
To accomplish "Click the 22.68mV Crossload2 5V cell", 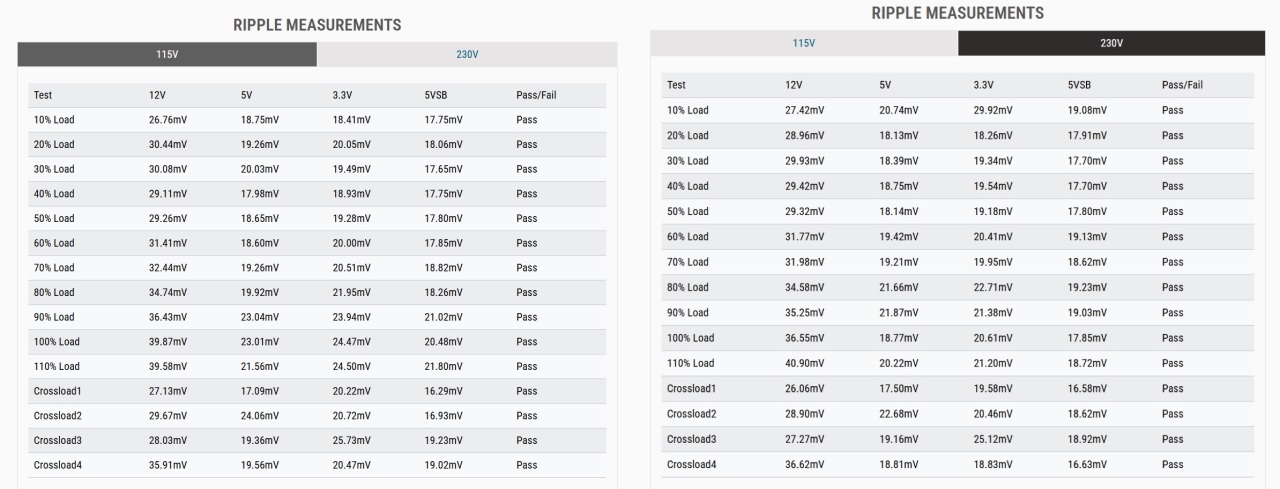I will [898, 414].
